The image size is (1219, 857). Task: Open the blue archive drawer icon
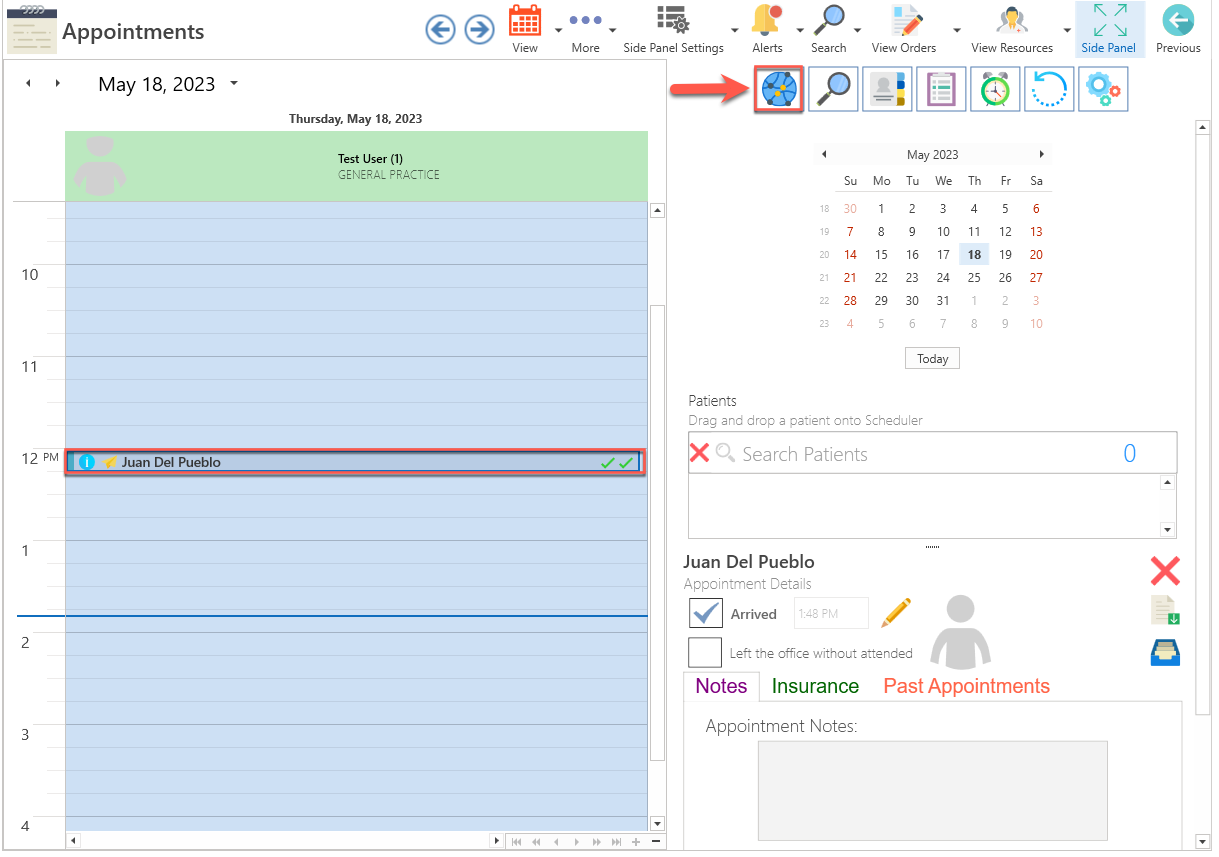click(1165, 652)
